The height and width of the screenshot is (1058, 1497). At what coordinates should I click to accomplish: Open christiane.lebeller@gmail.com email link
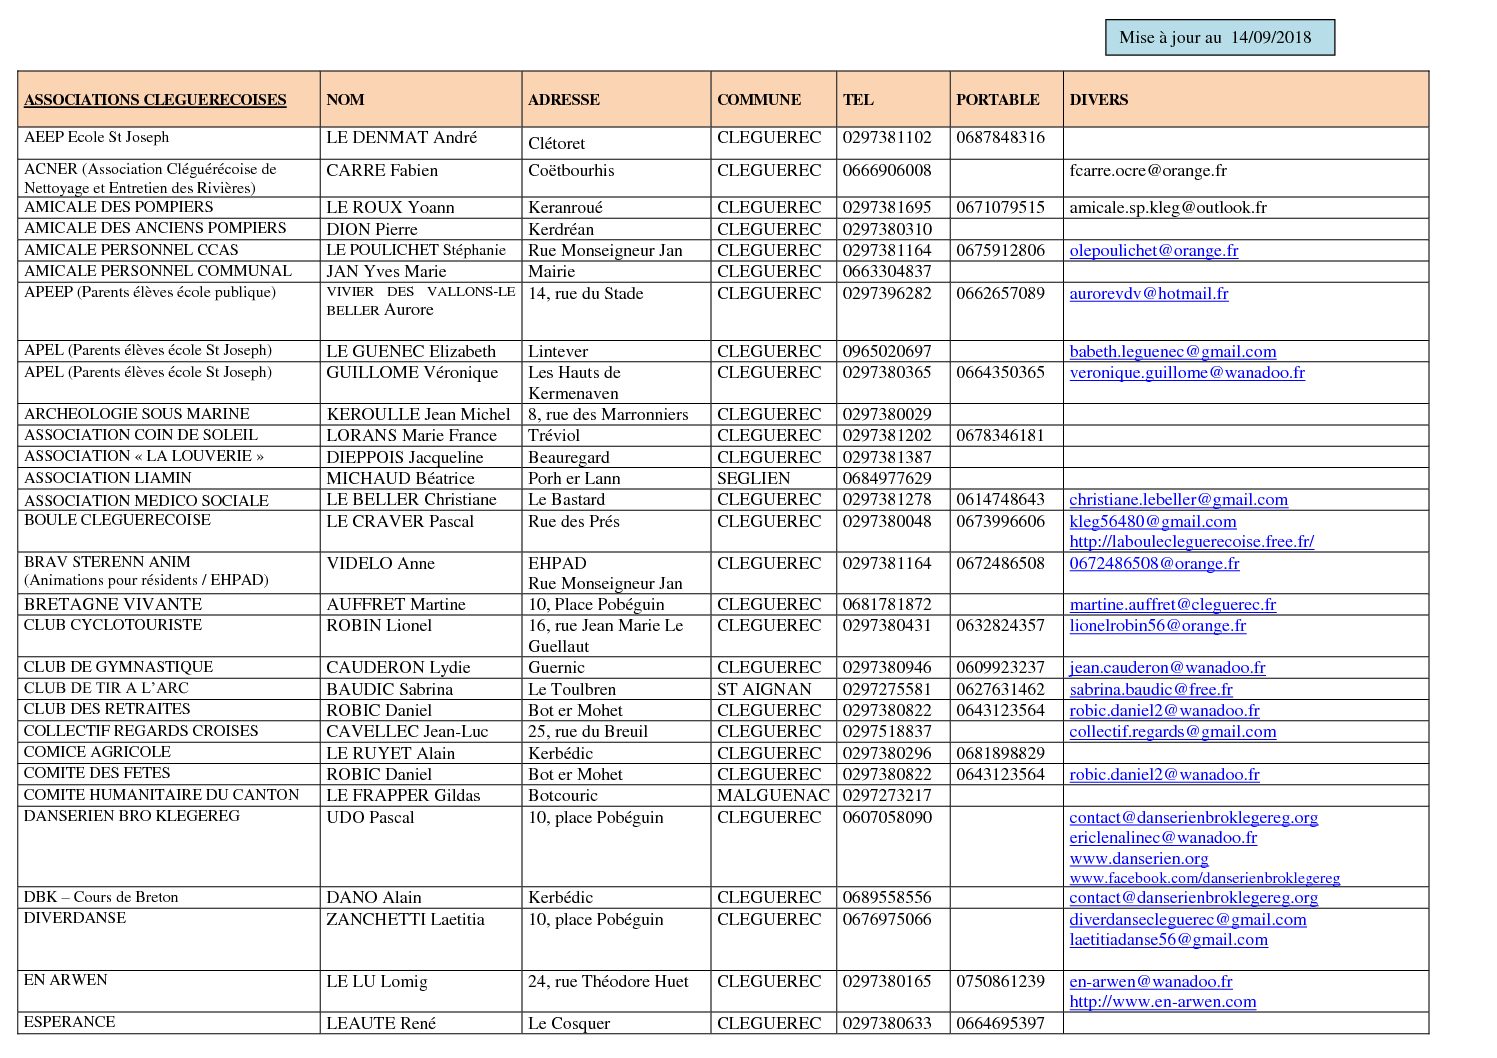(1178, 500)
